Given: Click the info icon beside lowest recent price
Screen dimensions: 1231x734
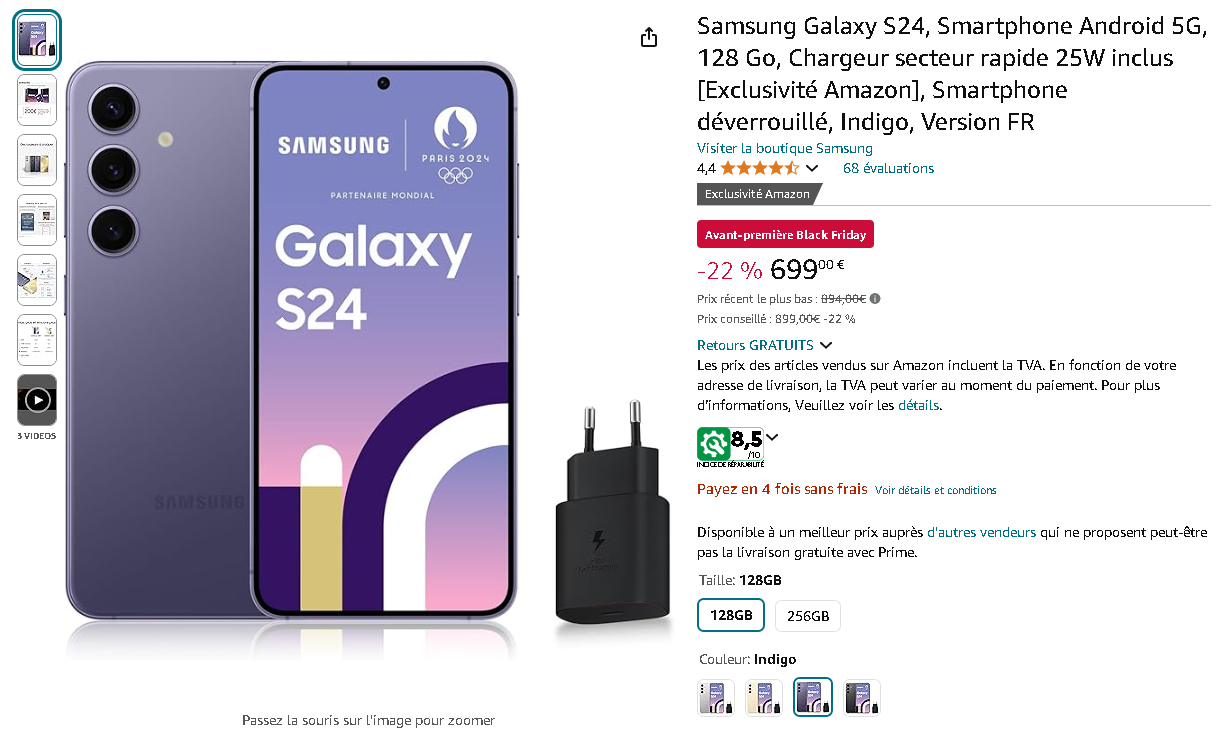Looking at the screenshot, I should click(x=875, y=298).
